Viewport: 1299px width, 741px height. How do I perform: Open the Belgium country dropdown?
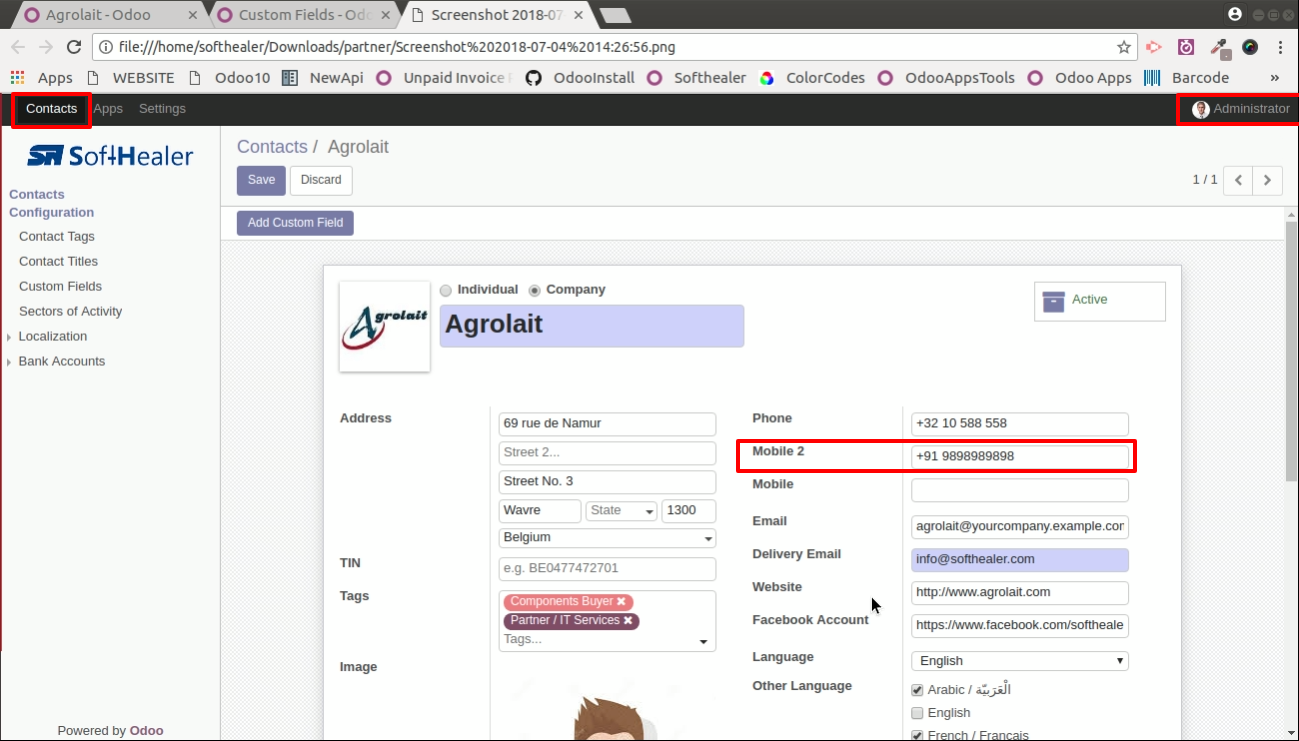point(608,538)
